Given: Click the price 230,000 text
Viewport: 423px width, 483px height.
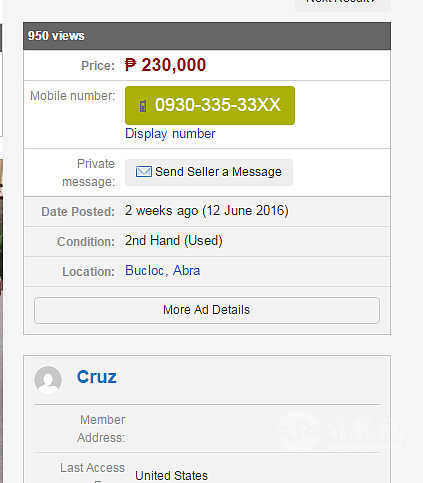Looking at the screenshot, I should pos(173,65).
